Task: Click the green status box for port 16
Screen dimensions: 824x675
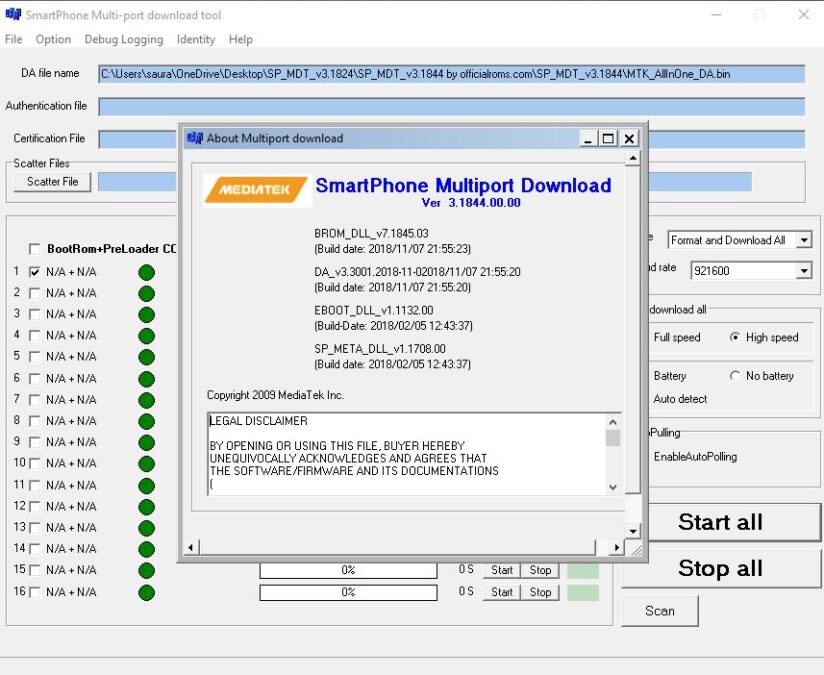Action: pyautogui.click(x=583, y=592)
